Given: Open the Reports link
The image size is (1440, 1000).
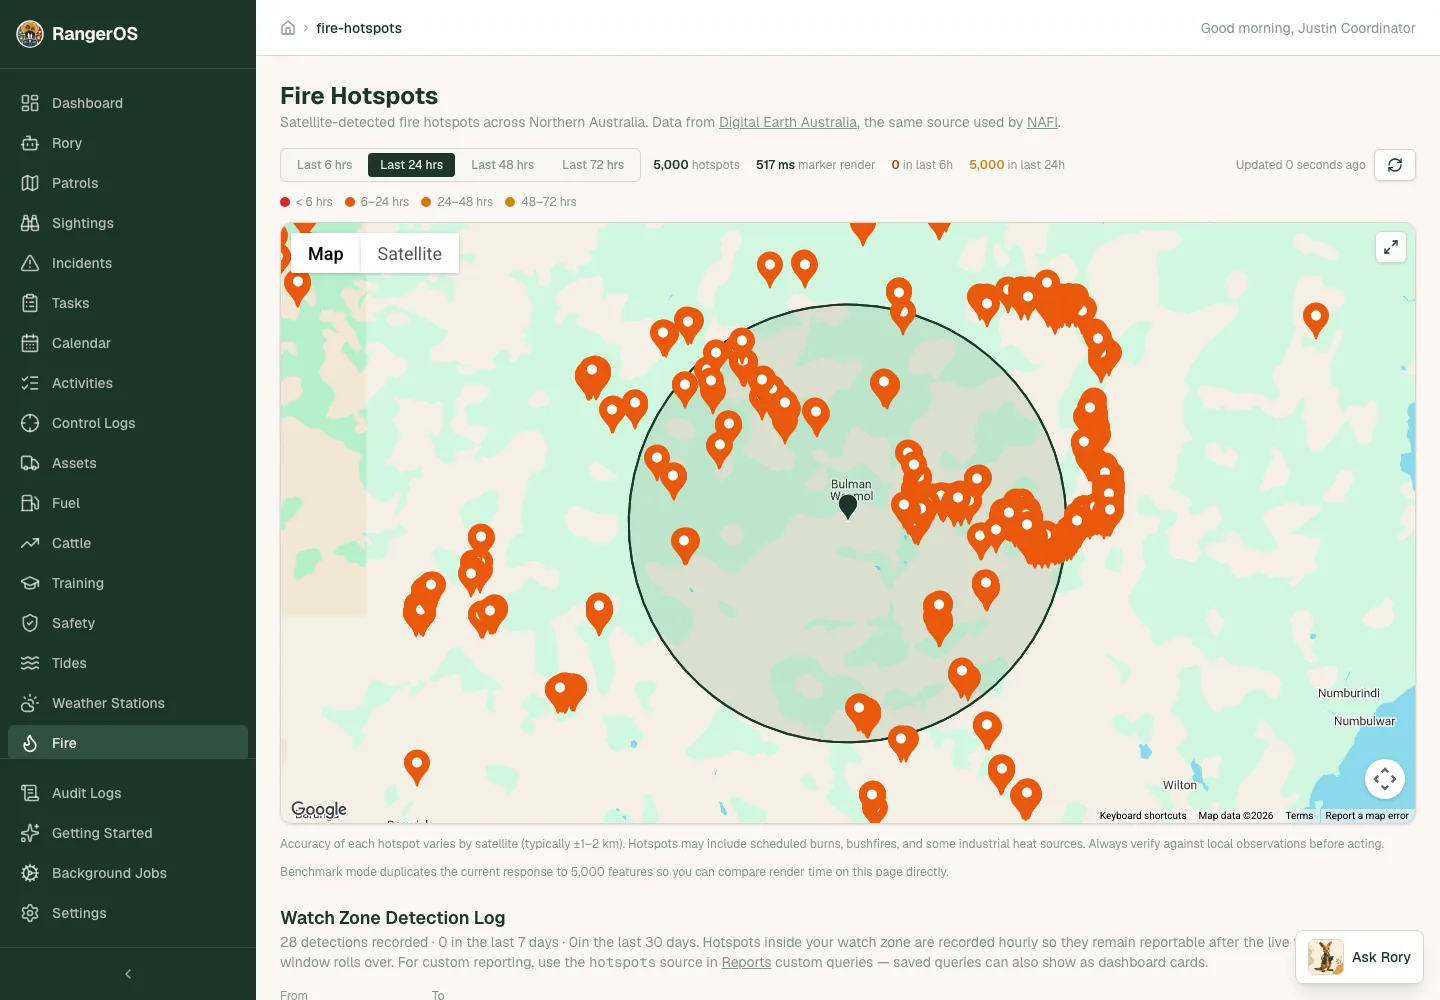Looking at the screenshot, I should 746,962.
